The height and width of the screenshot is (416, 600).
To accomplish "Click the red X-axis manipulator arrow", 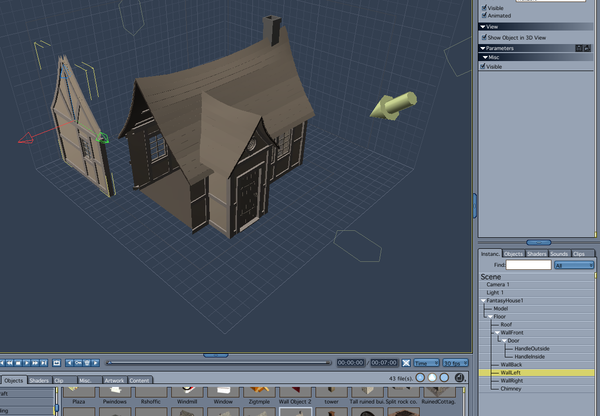I will pyautogui.click(x=26, y=138).
